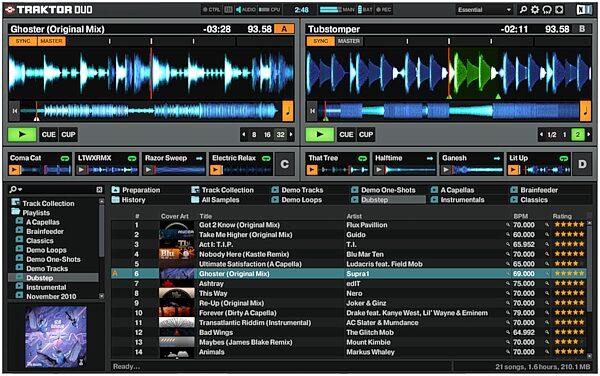Click CUE on Deck B
This screenshot has width=600, height=376.
tap(346, 135)
